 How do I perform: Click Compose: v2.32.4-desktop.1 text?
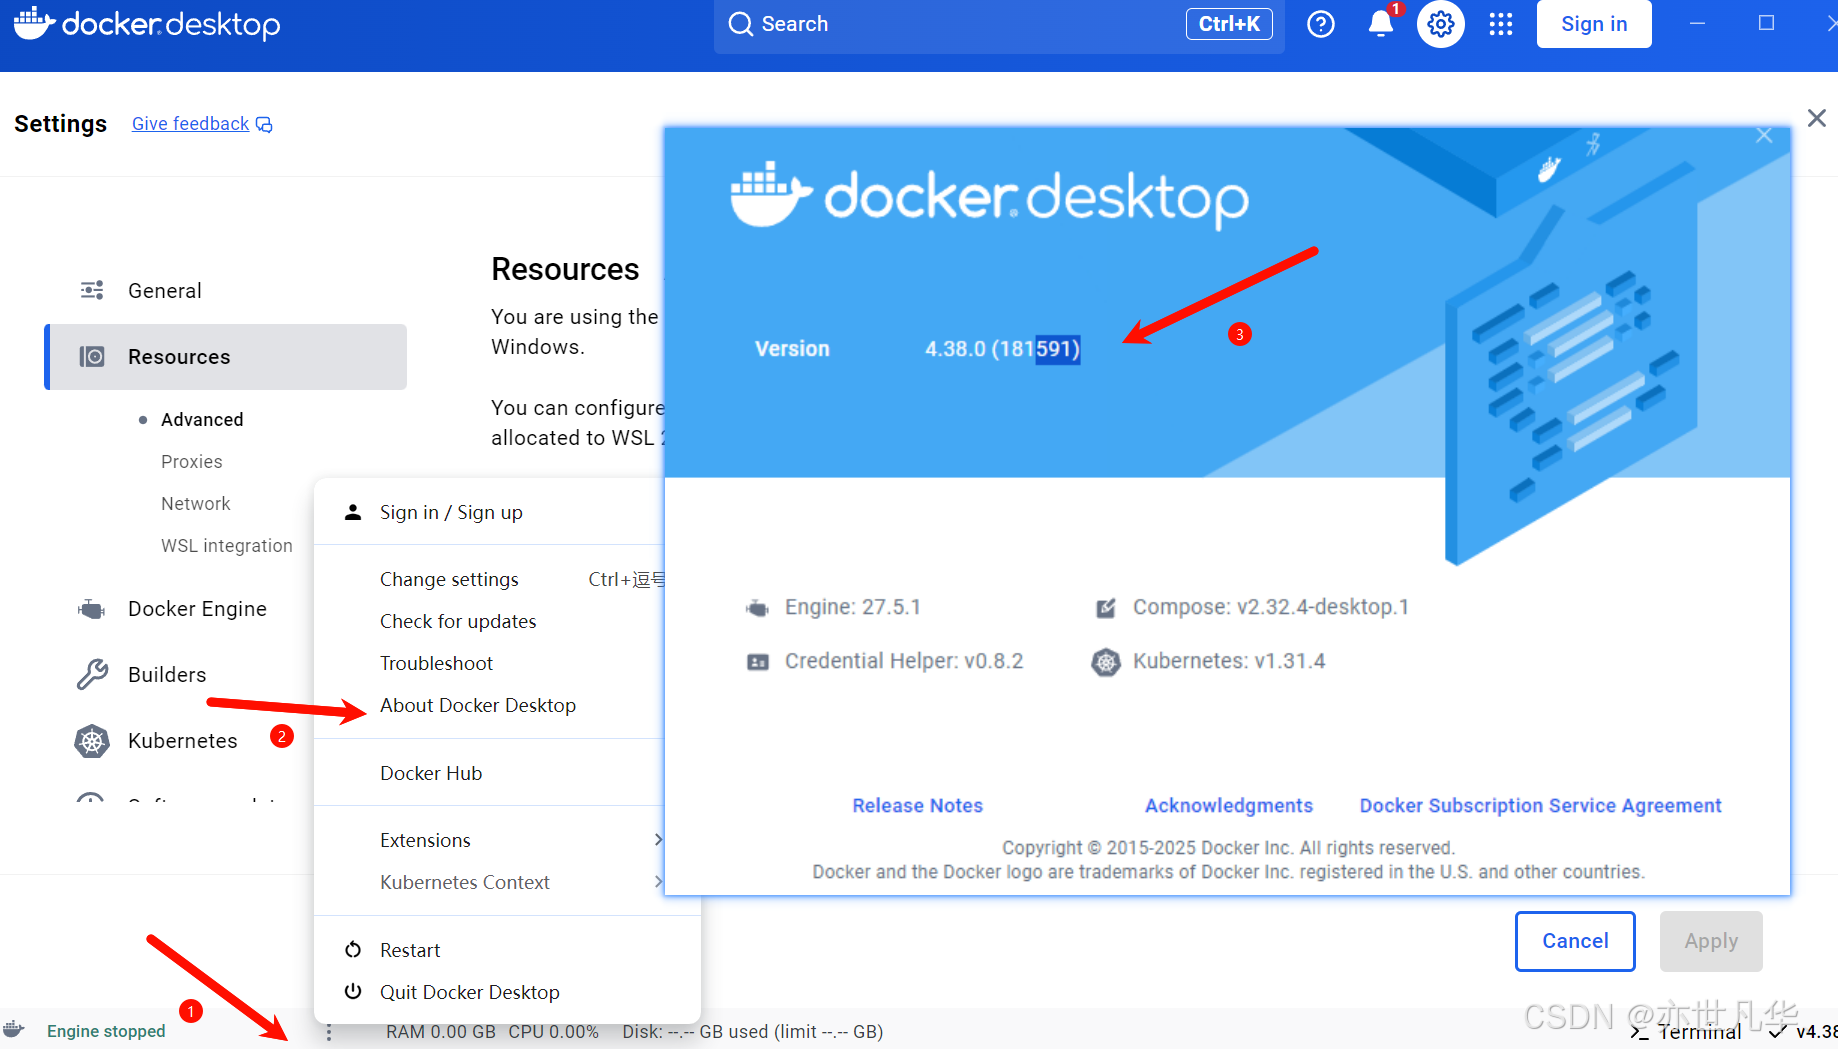click(x=1270, y=608)
